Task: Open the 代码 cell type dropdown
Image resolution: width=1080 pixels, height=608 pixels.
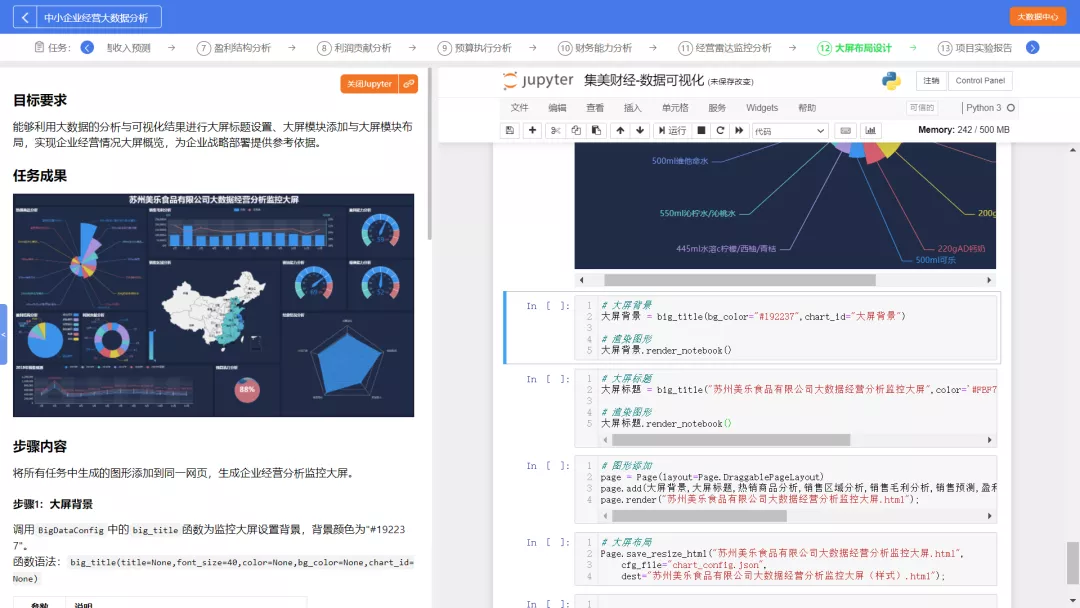Action: click(x=790, y=130)
